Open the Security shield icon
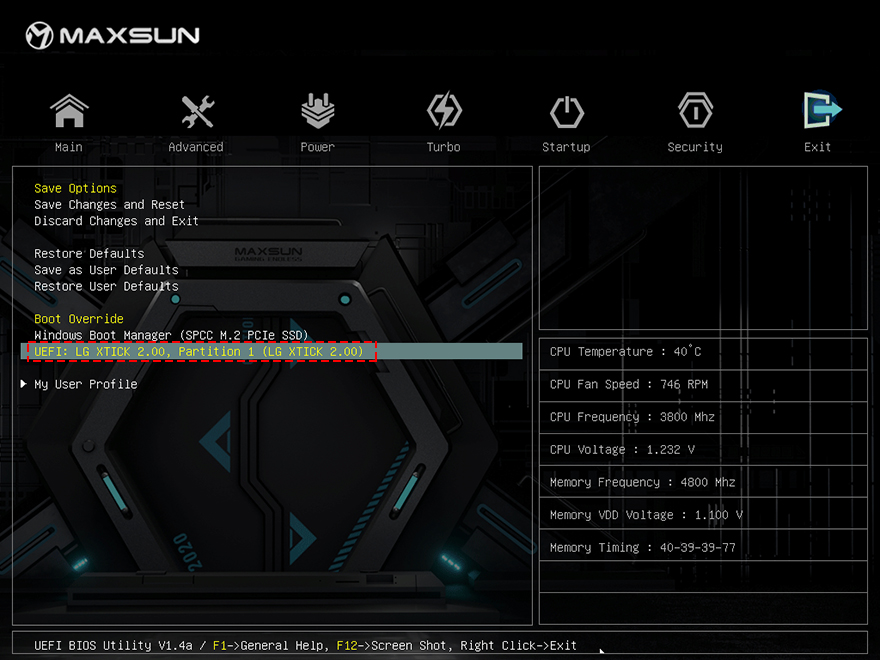 coord(695,111)
